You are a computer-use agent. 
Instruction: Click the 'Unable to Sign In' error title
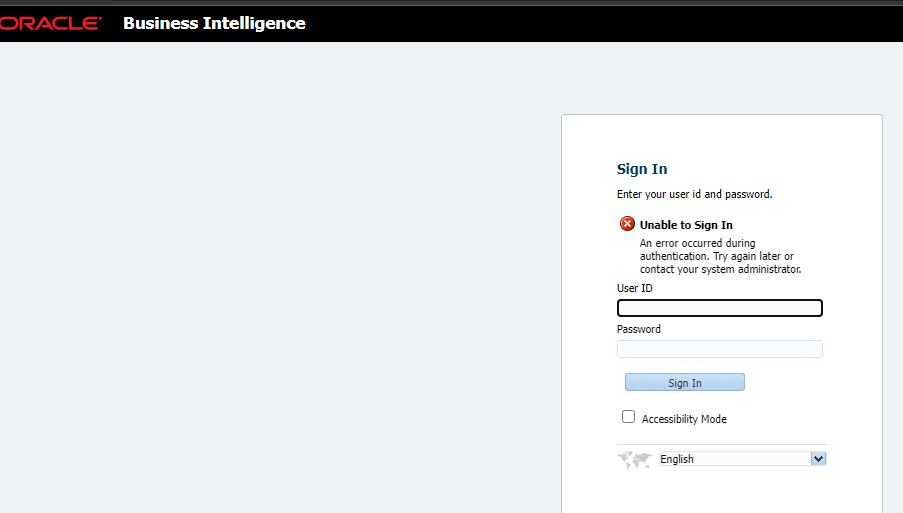coord(686,225)
